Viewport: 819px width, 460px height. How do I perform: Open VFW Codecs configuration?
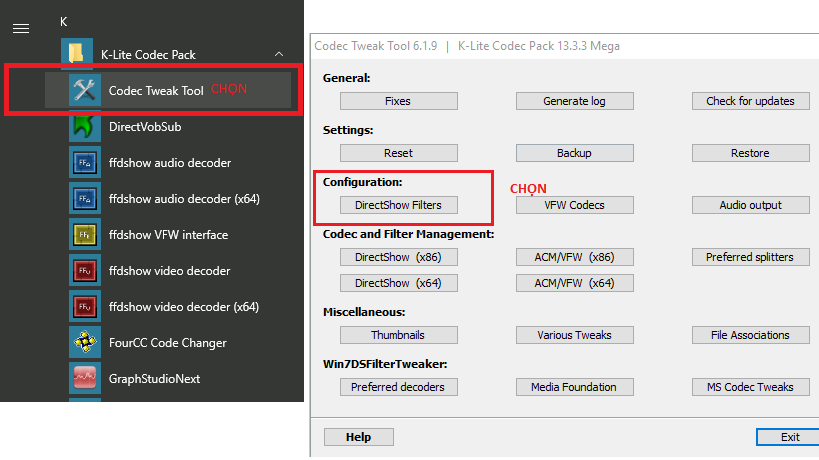click(575, 205)
